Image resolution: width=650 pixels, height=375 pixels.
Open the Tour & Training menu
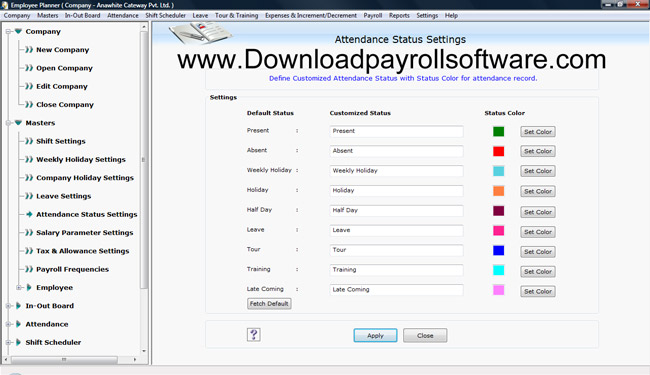pyautogui.click(x=236, y=15)
